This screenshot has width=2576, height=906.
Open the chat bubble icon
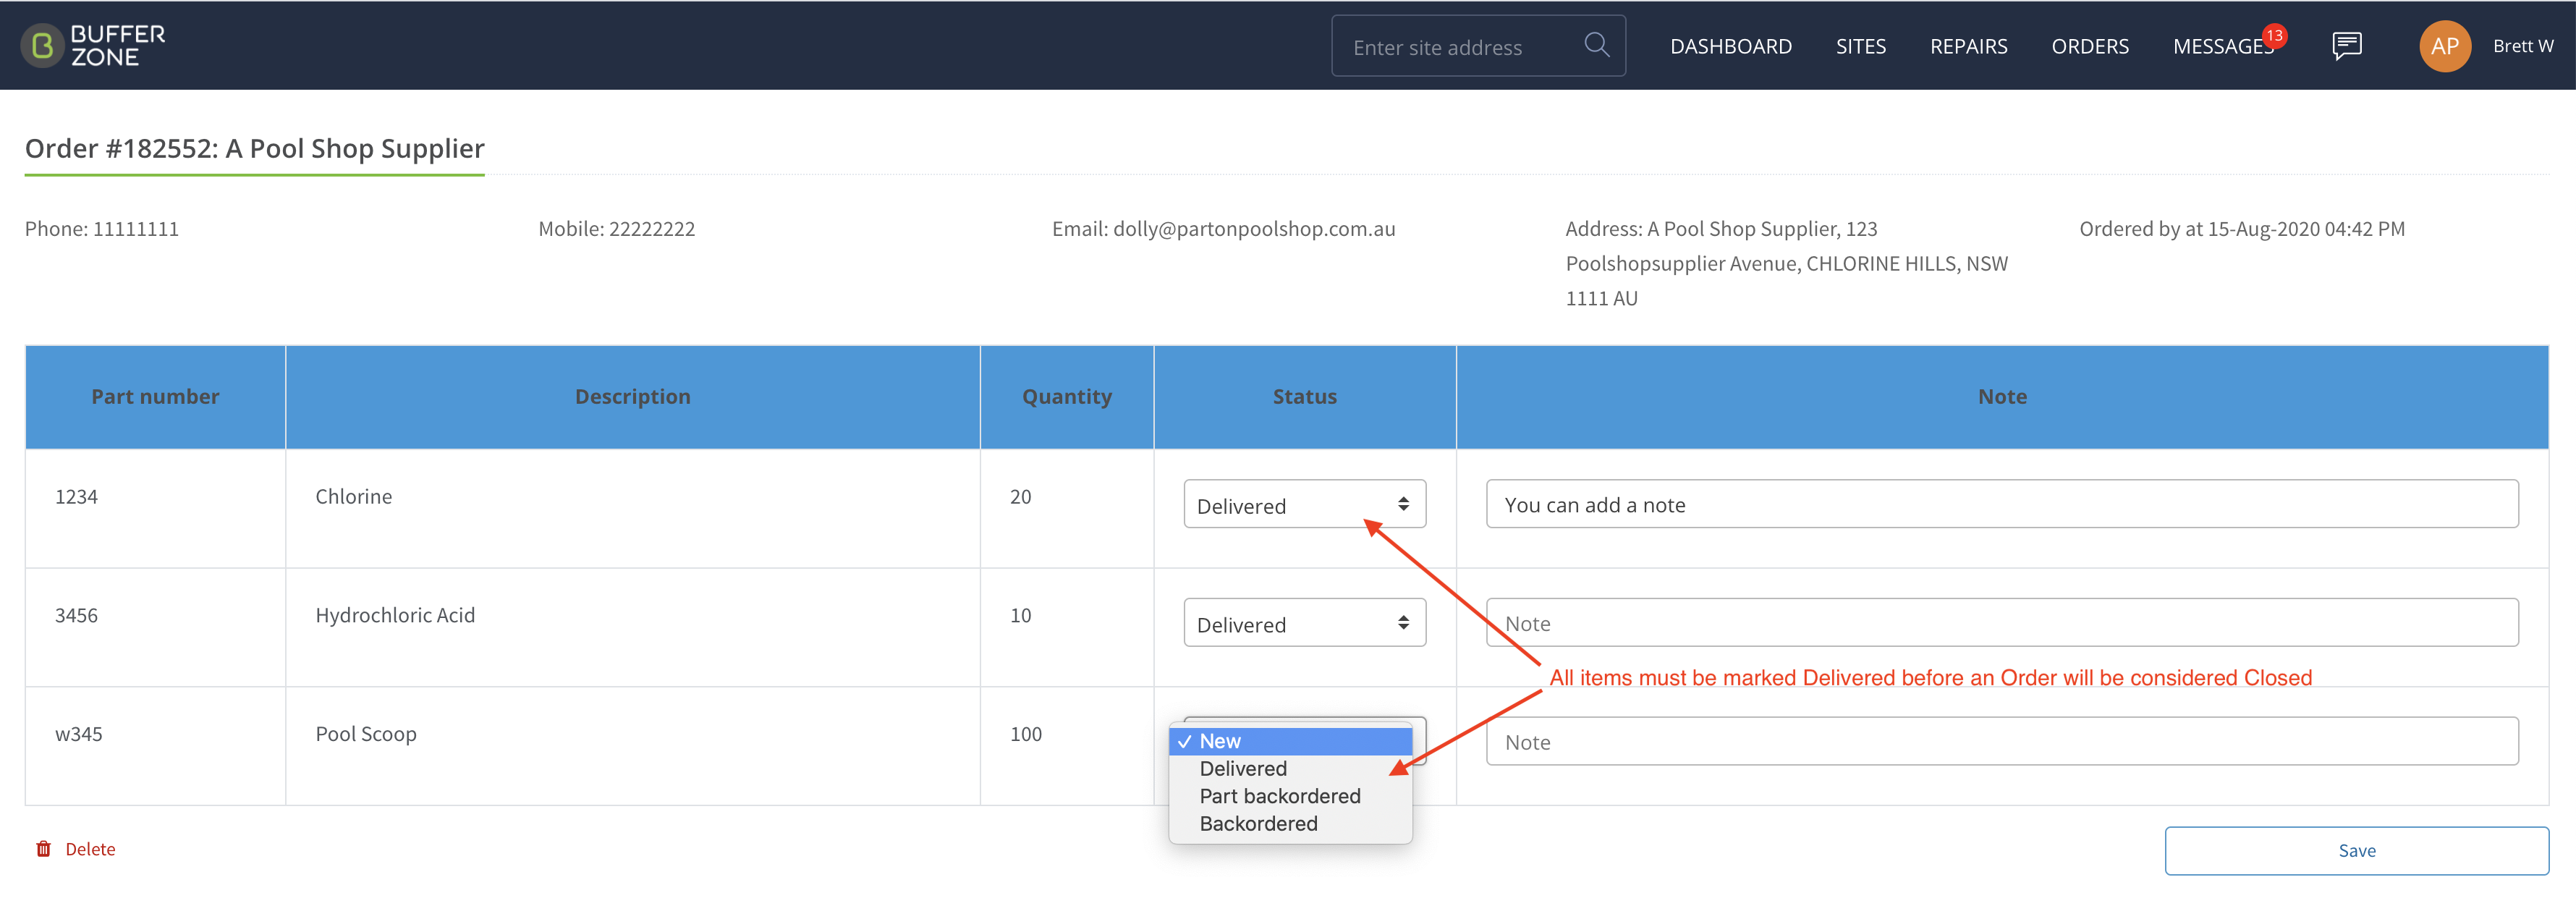[2346, 46]
